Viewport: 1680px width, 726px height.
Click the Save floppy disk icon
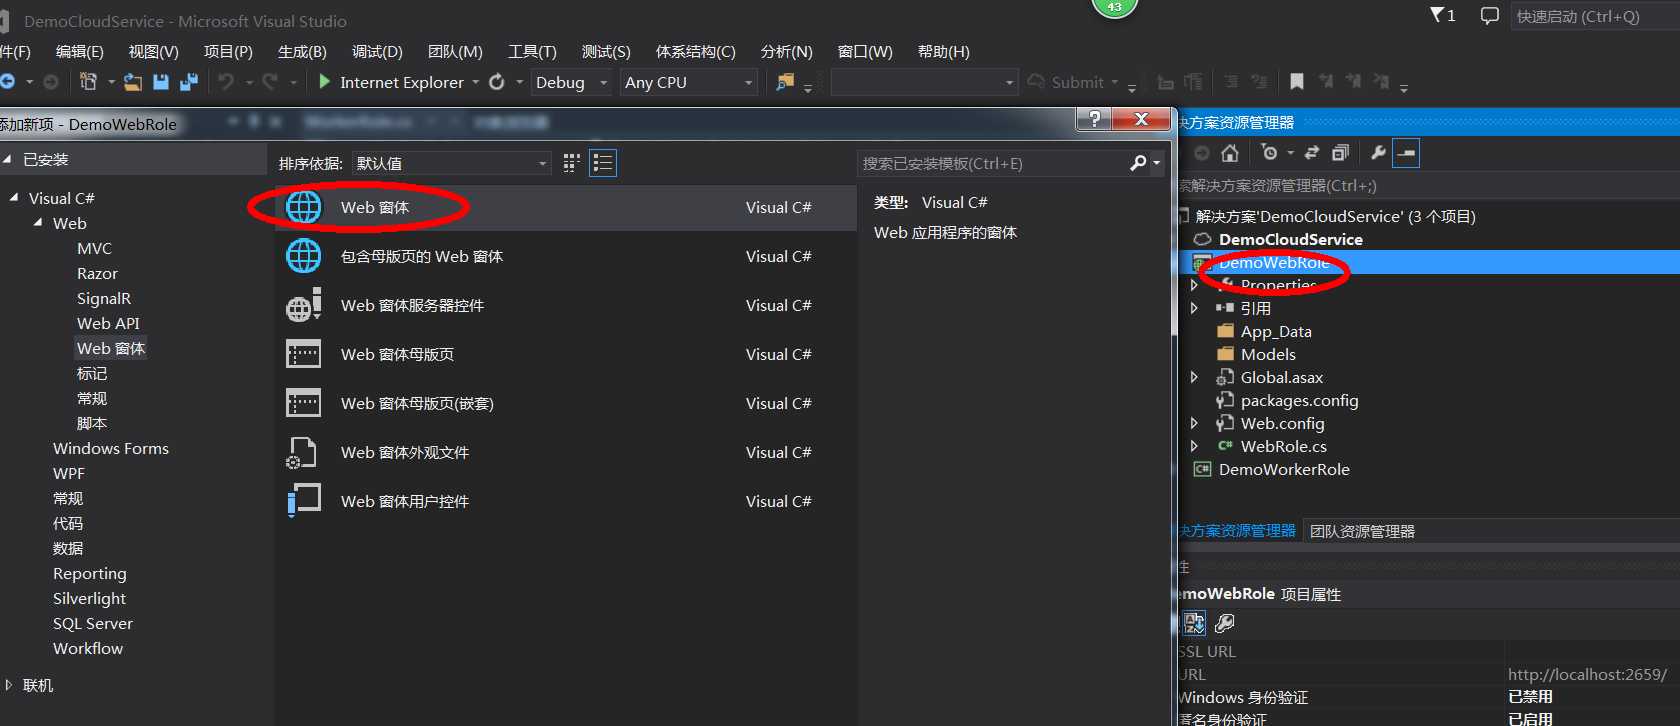(x=160, y=82)
